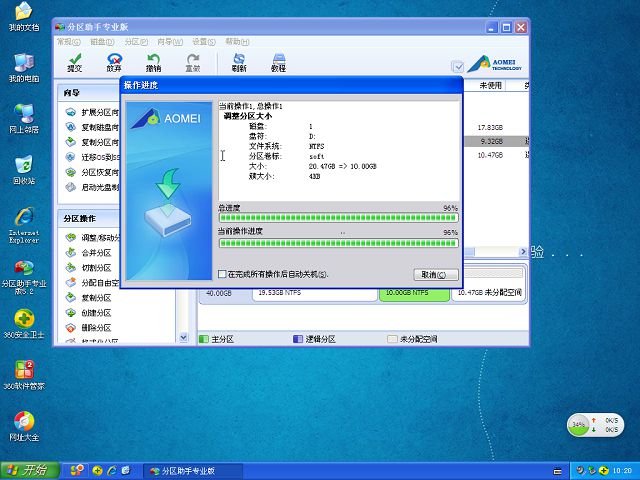This screenshot has height=480, width=640.
Task: Enable auto shutdown after operations checkbox
Action: (222, 274)
